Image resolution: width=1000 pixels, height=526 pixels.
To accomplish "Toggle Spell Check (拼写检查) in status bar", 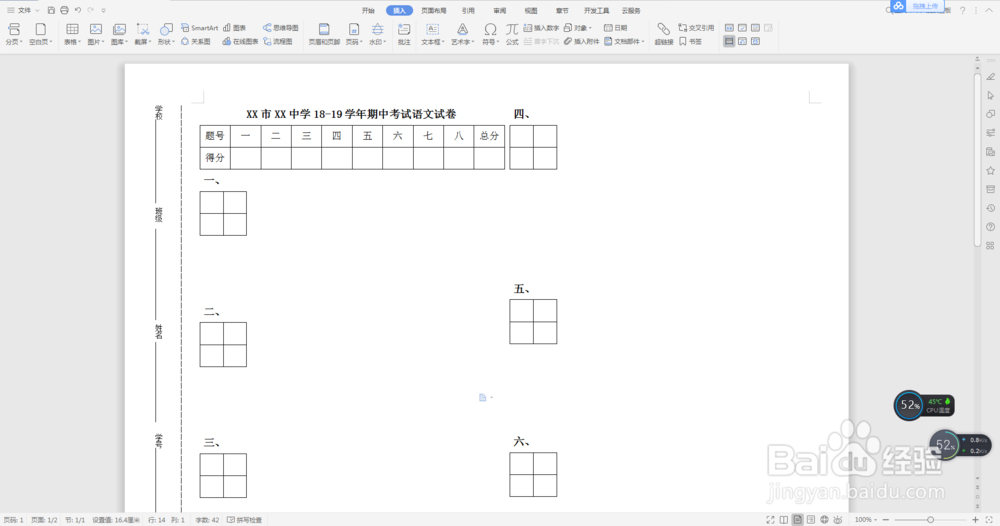I will (x=245, y=520).
